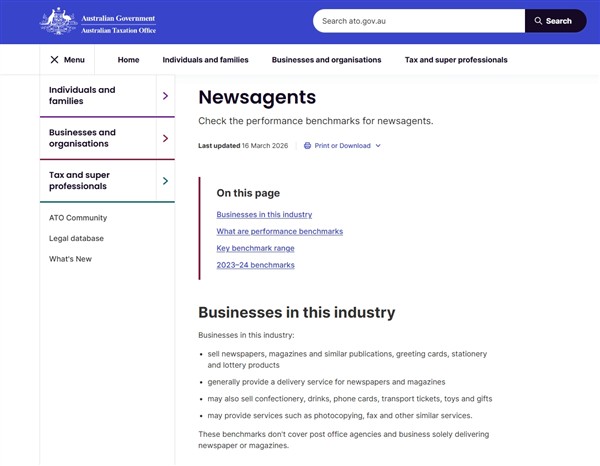Expand Businesses and organisations sidebar chevron
Screen dimensions: 600x466
165,138
